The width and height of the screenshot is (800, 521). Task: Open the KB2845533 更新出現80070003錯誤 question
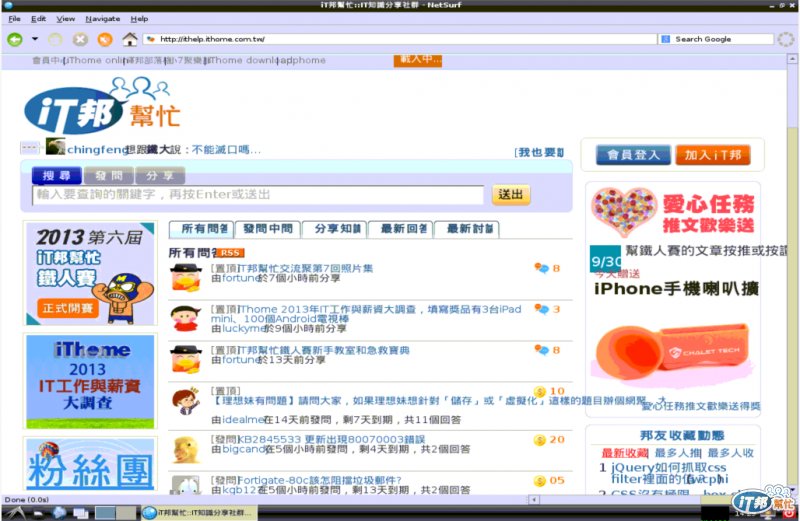tap(332, 439)
